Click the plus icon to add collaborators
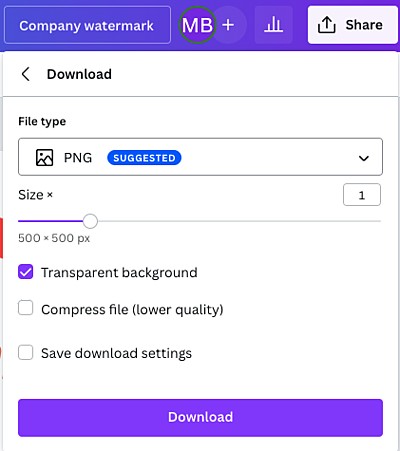 (228, 25)
